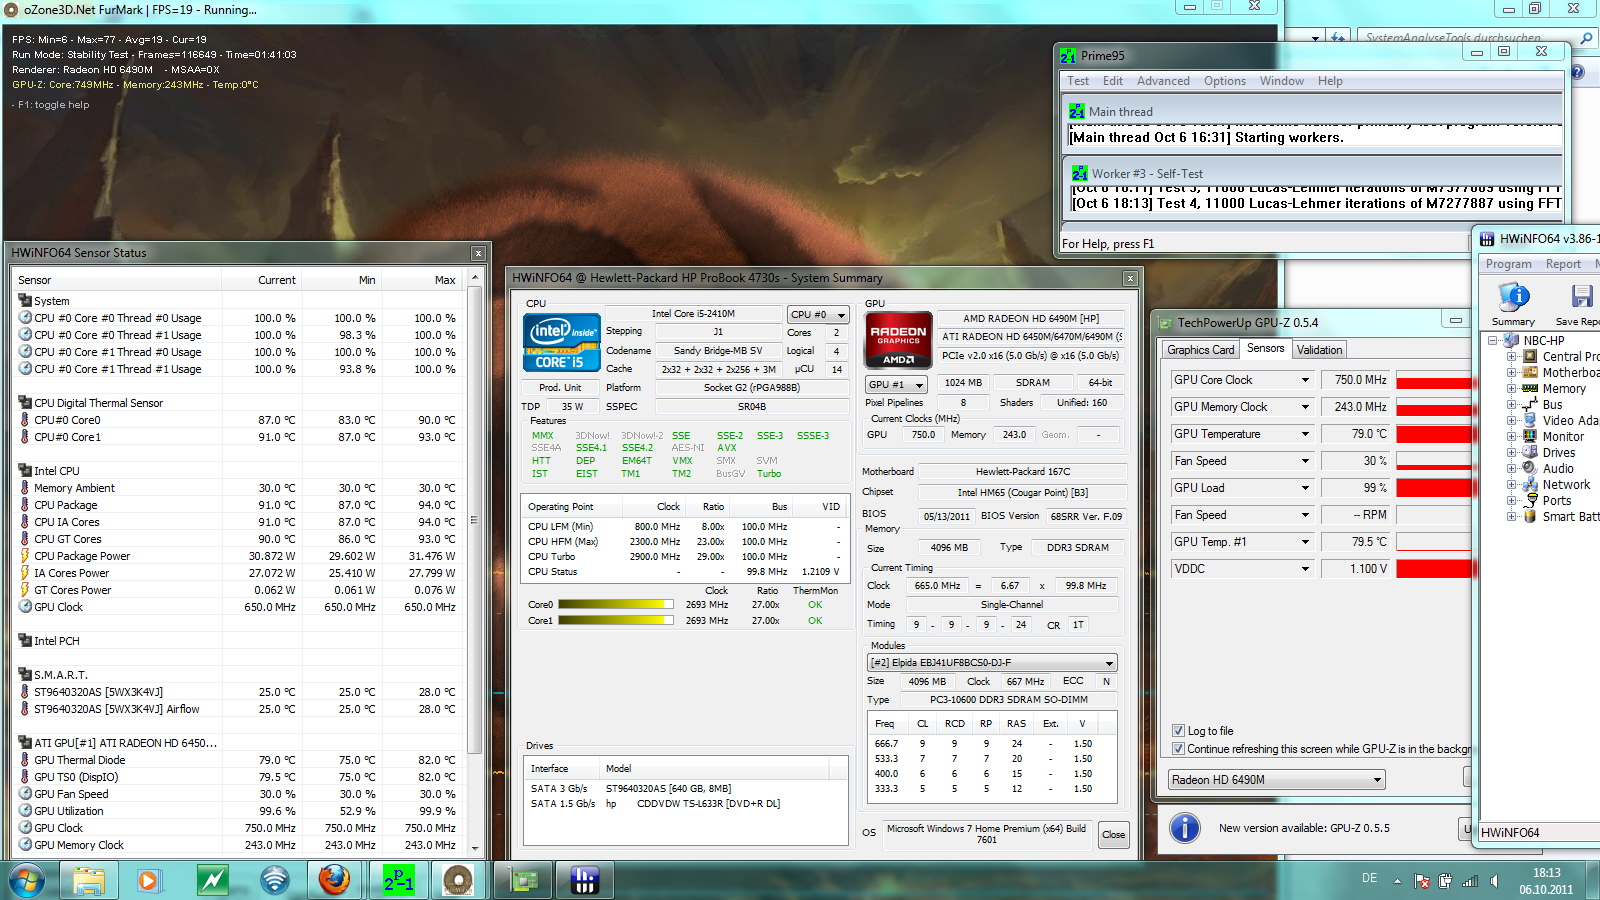Select the Memory node in HWiNFO64 tree
Viewport: 1600px width, 900px height.
1564,388
